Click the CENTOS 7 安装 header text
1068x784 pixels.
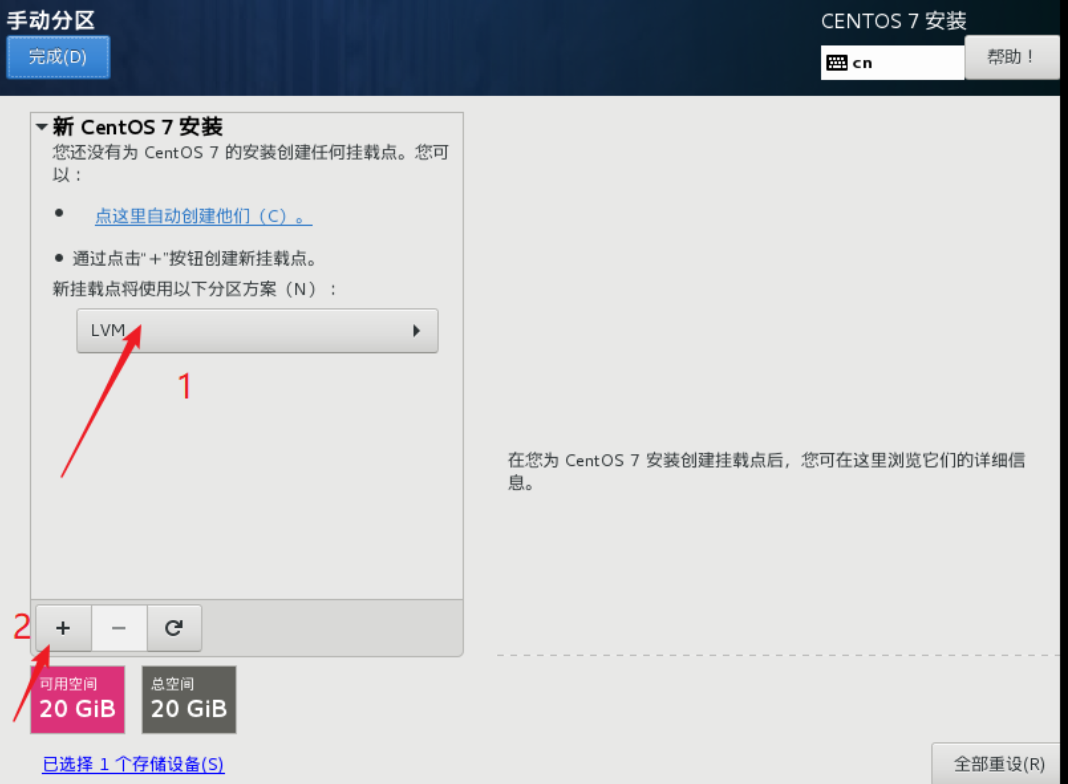pos(893,21)
